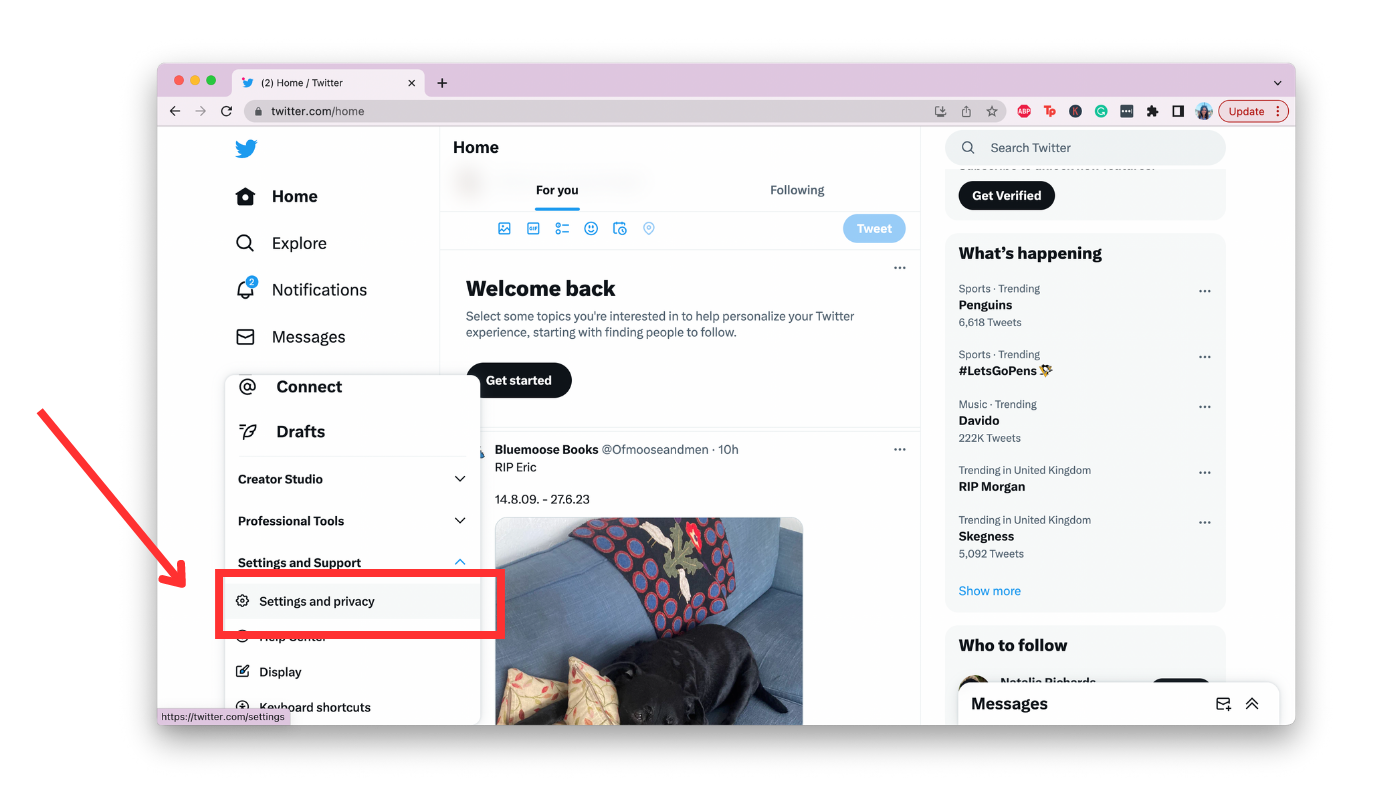Insert a poll with the poll icon
The width and height of the screenshot is (1400, 800).
[562, 228]
